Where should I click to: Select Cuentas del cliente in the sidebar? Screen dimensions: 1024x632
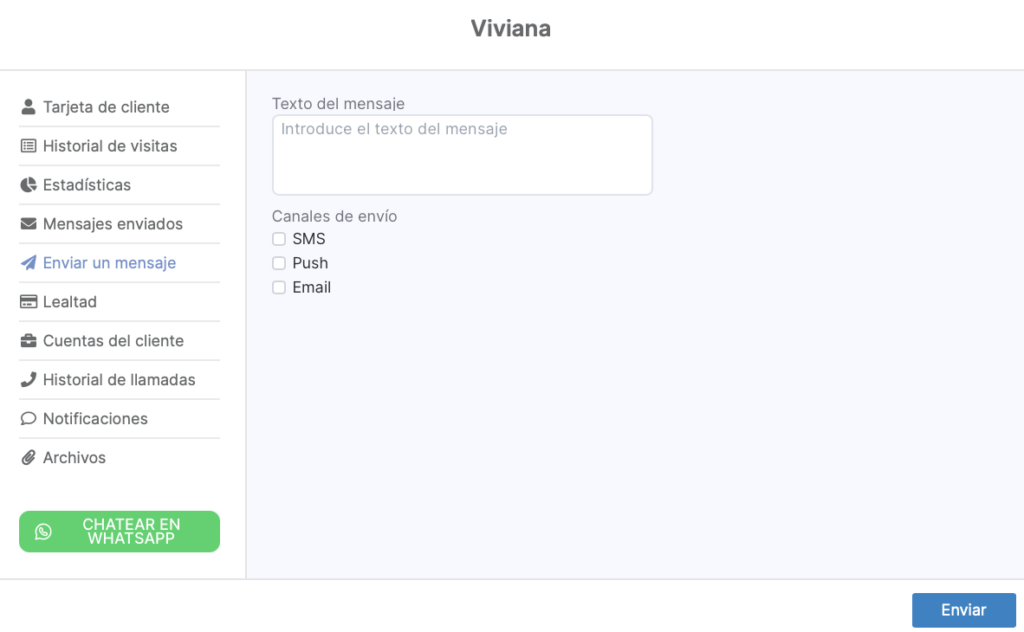113,341
